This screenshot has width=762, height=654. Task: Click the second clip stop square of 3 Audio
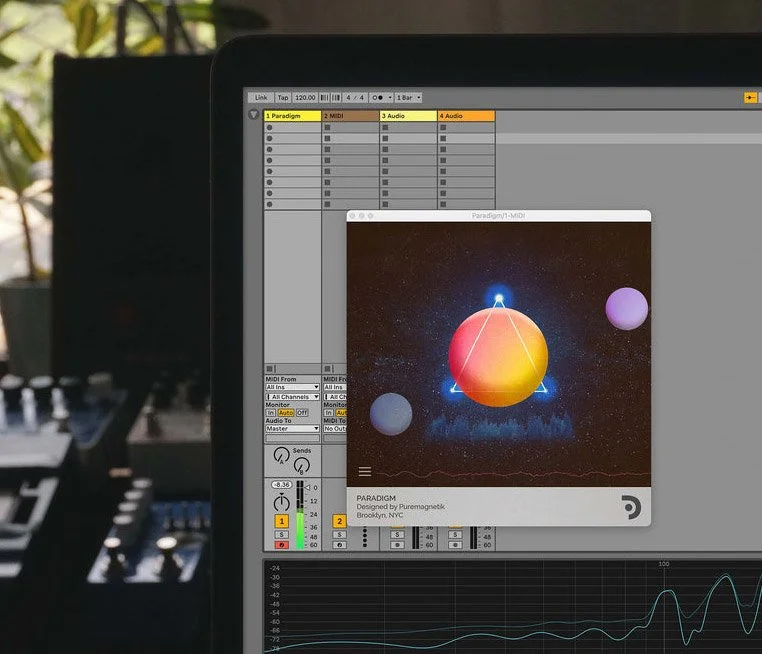pyautogui.click(x=385, y=138)
